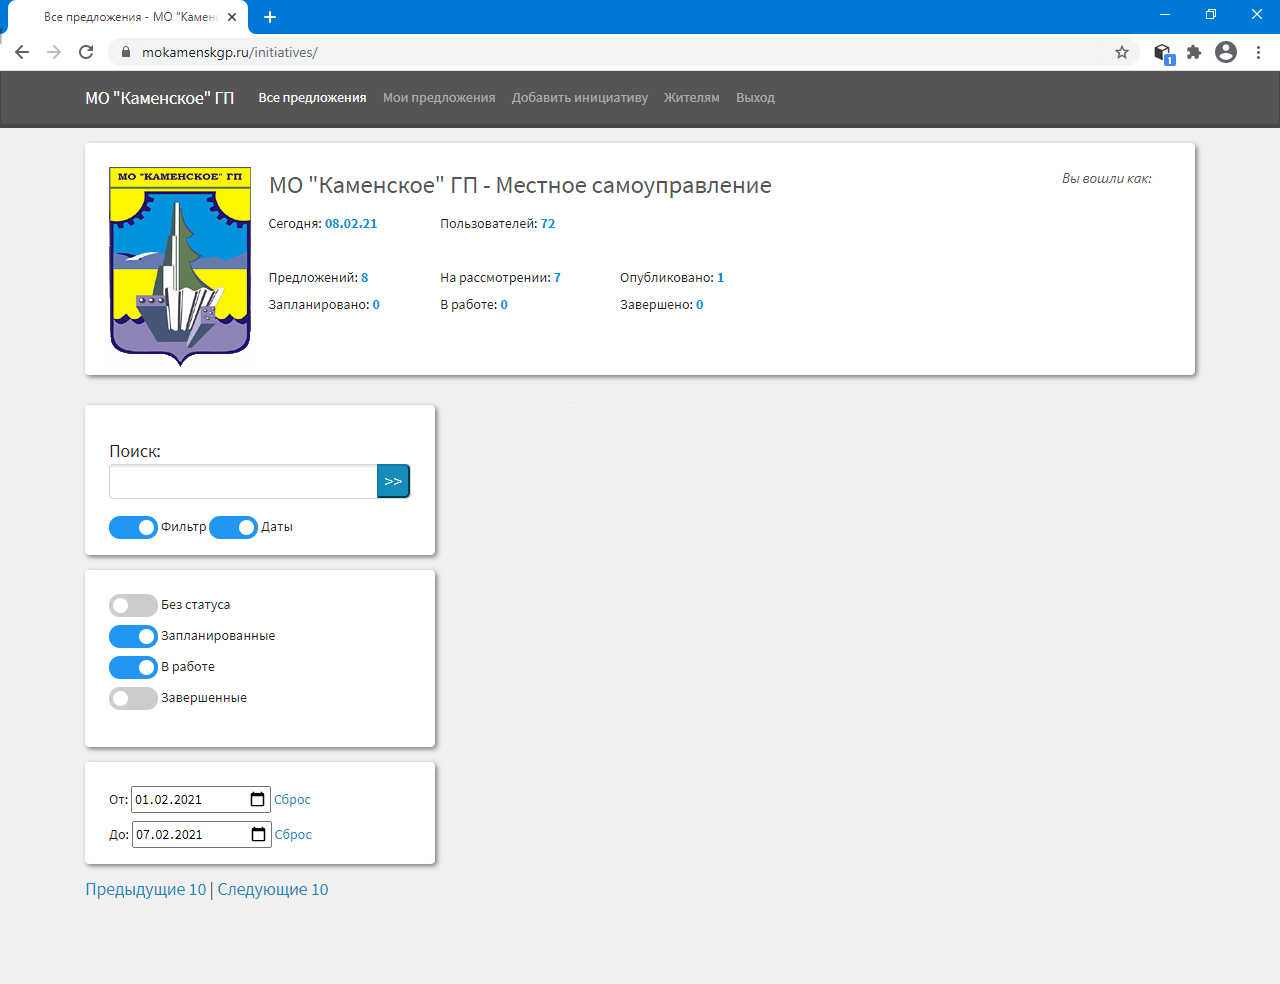The image size is (1280, 984).
Task: Open a new browser tab
Action: coord(270,17)
